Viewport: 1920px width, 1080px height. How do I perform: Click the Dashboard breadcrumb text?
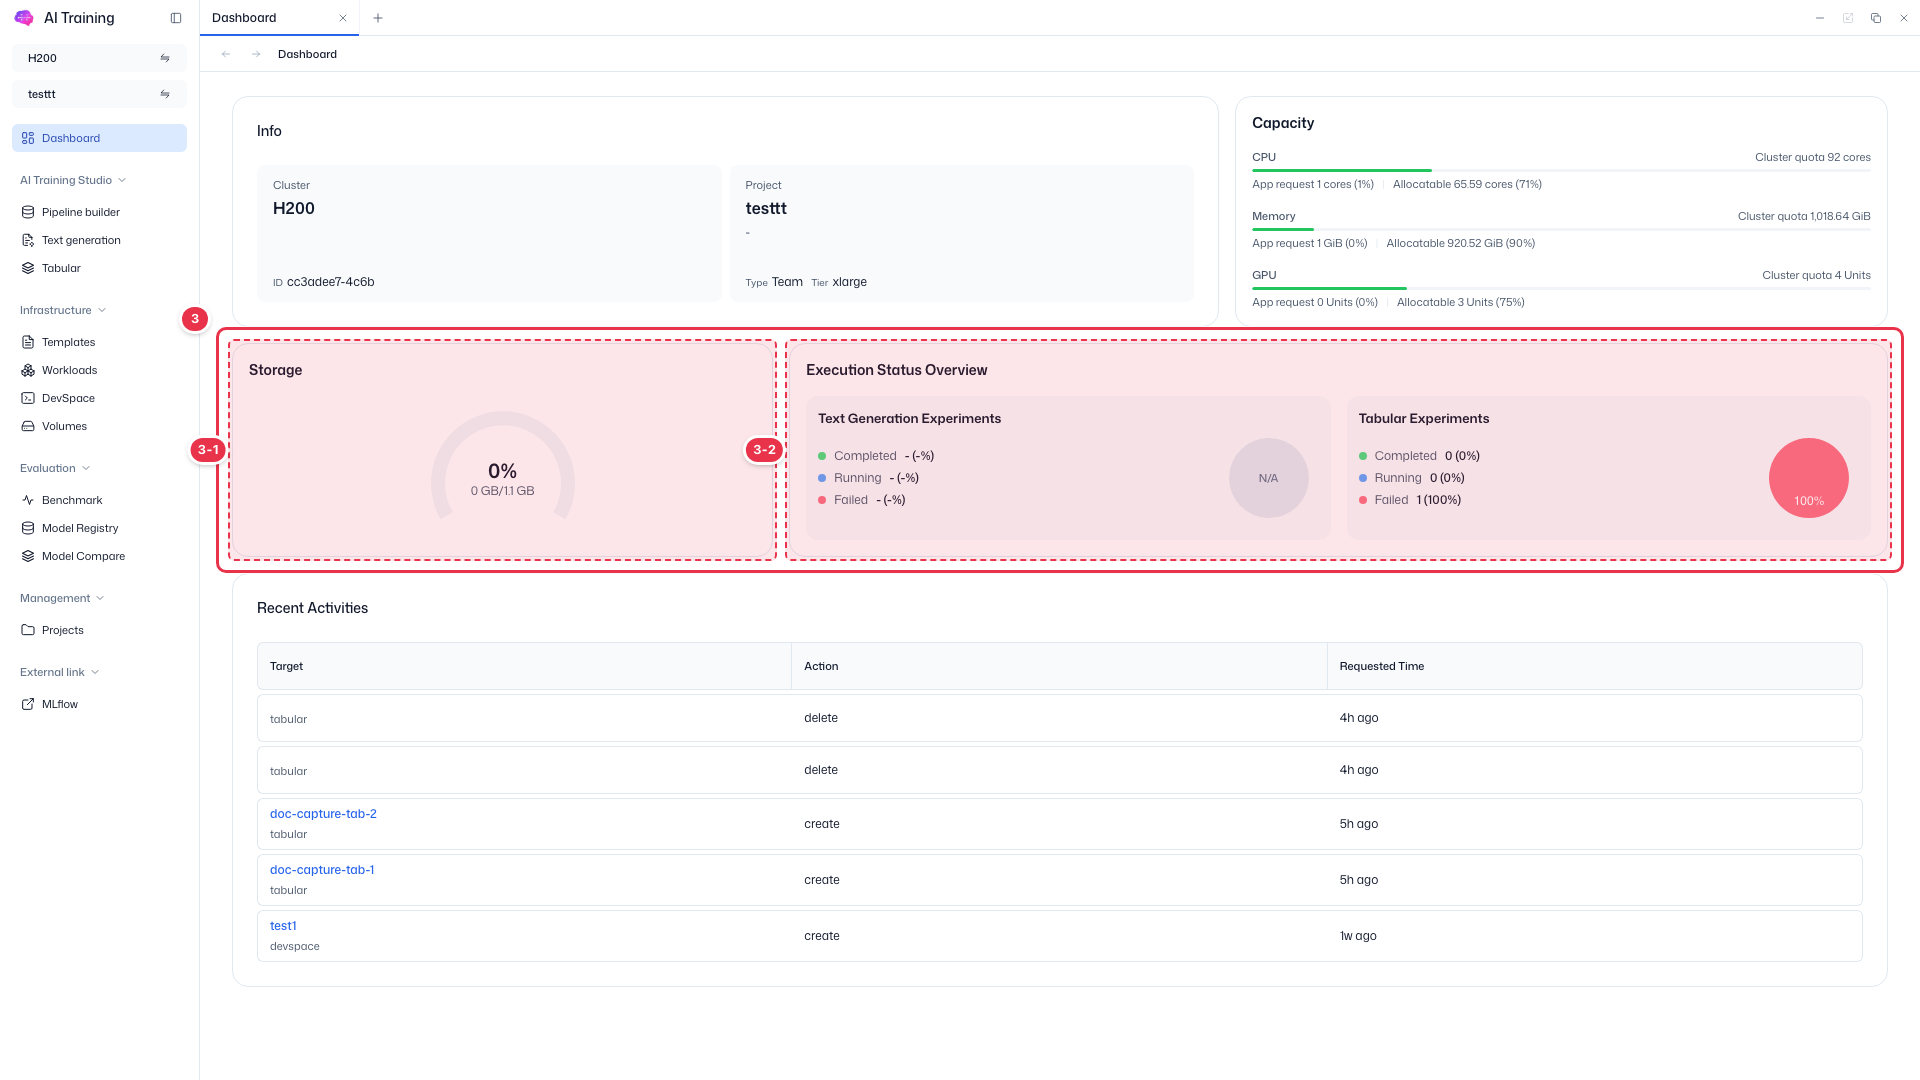point(307,54)
